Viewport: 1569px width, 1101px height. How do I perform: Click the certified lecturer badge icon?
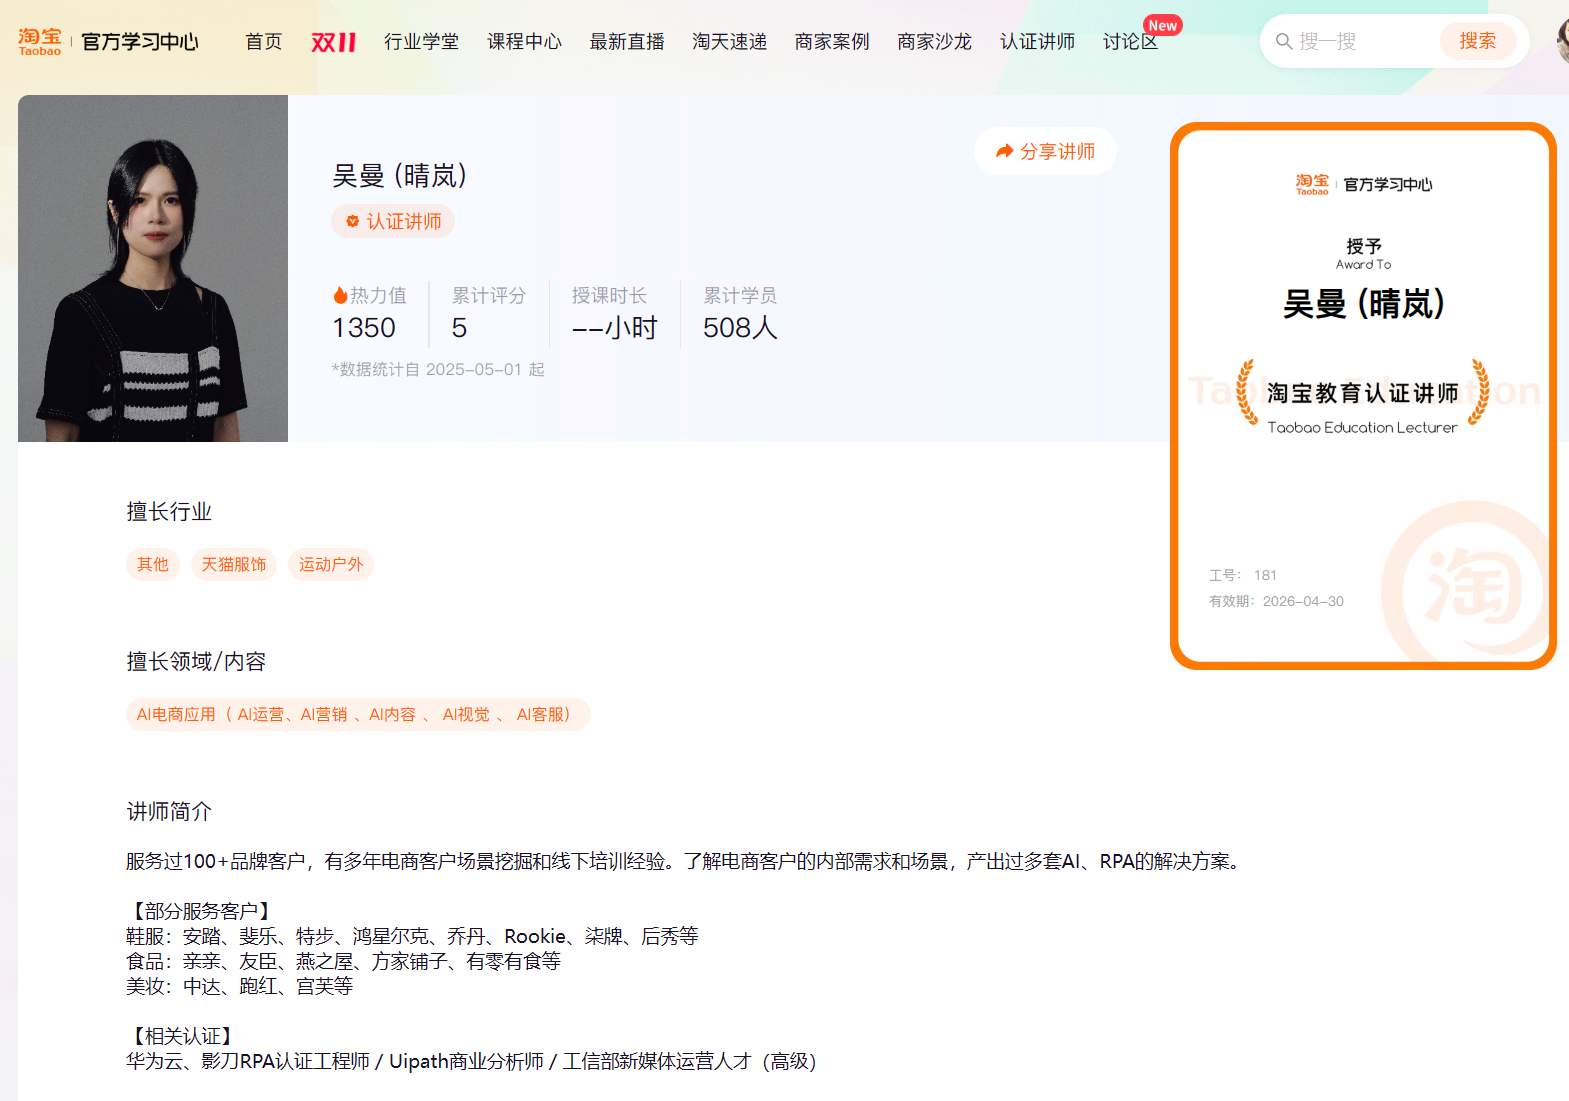click(352, 221)
